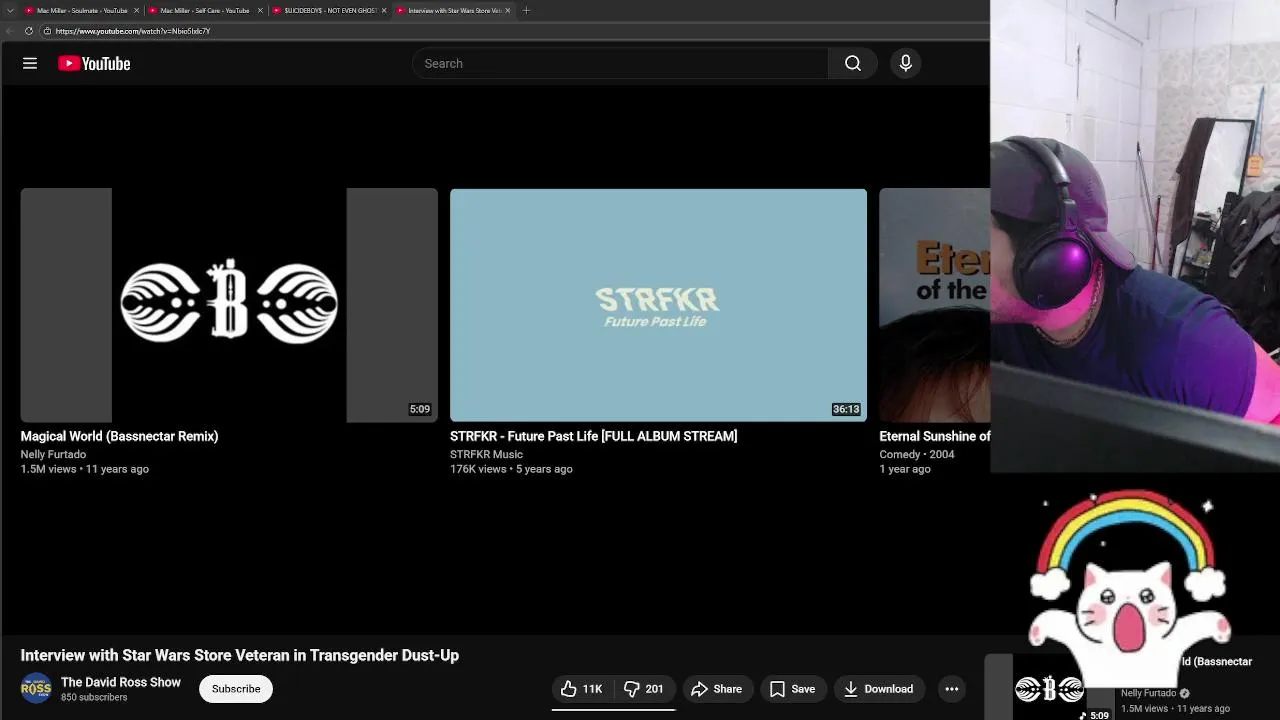Open The David Ross Show channel avatar

click(36, 688)
